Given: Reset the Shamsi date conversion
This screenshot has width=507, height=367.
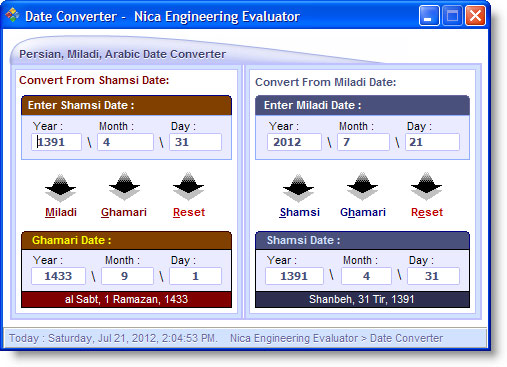Looking at the screenshot, I should [189, 212].
